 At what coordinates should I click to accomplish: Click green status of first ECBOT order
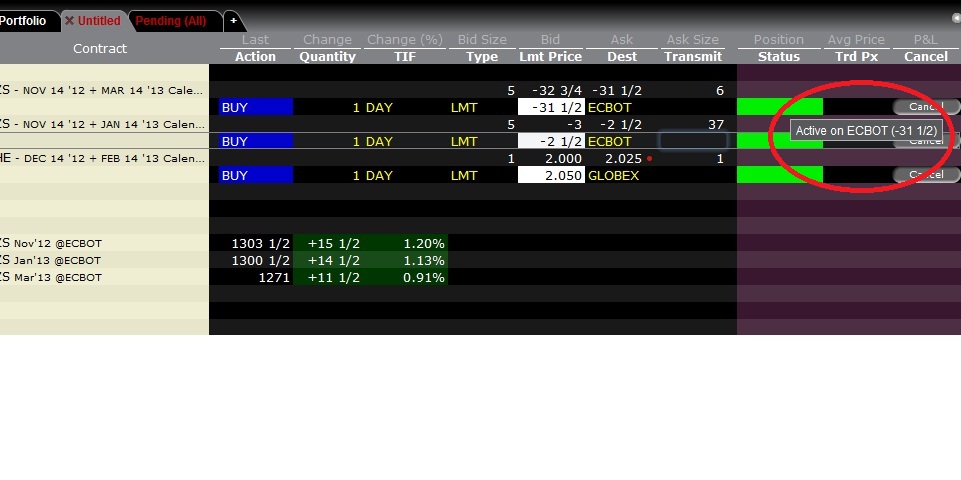click(x=780, y=107)
